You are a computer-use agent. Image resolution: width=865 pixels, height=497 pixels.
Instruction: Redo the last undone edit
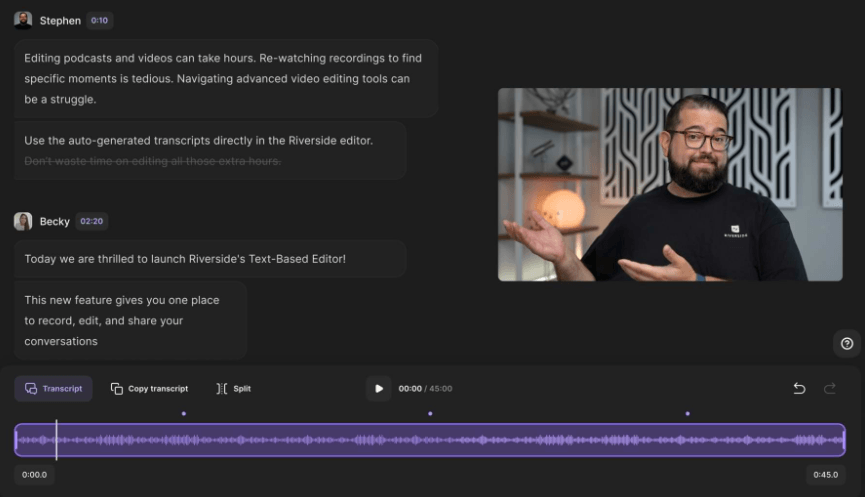point(830,388)
